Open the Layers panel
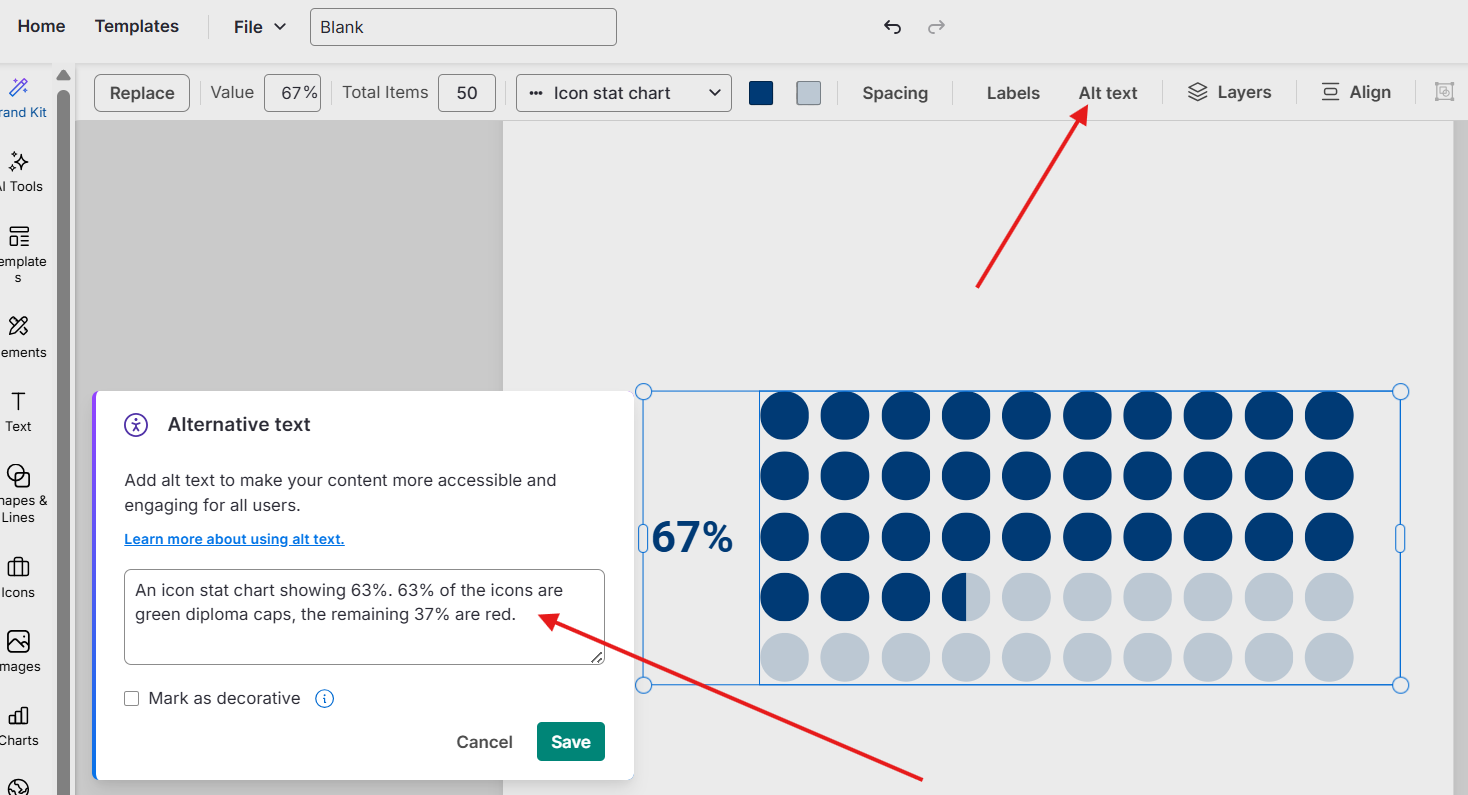The width and height of the screenshot is (1468, 795). click(x=1229, y=92)
